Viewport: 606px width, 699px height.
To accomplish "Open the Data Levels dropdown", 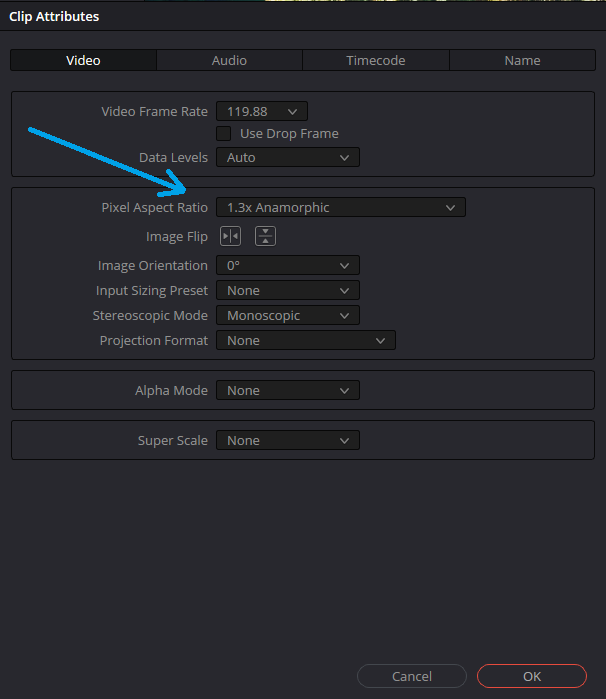I will pos(287,158).
